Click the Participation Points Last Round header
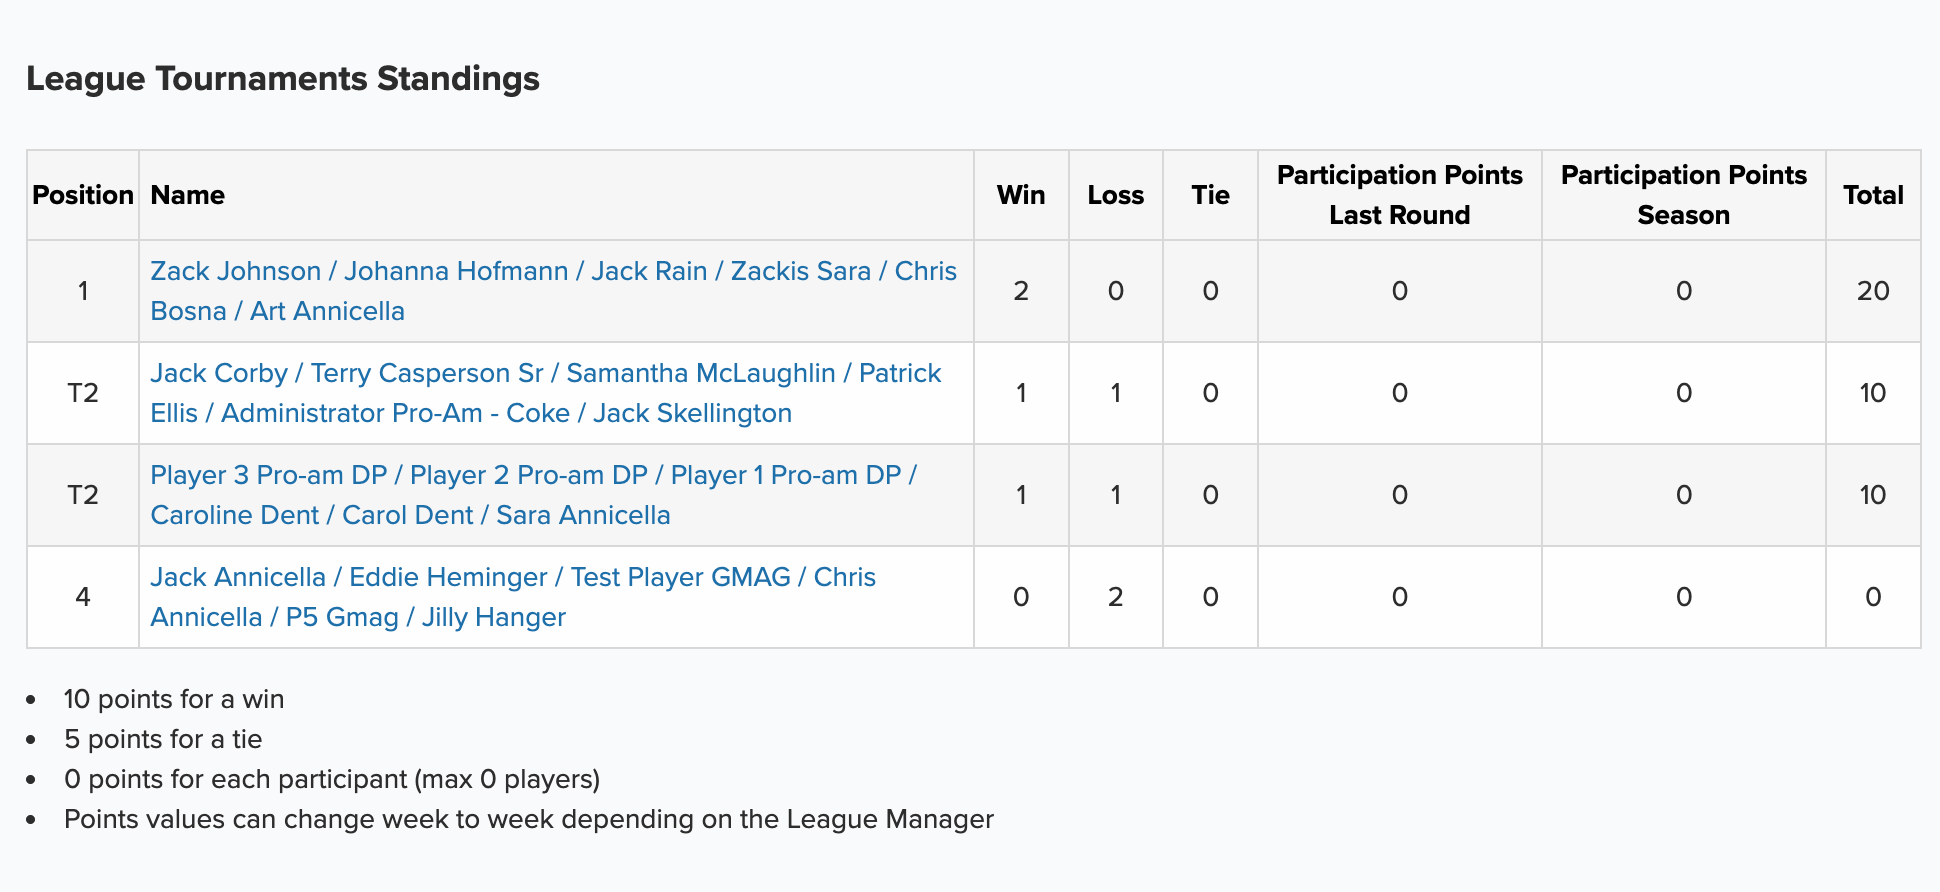1940x892 pixels. pyautogui.click(x=1400, y=195)
